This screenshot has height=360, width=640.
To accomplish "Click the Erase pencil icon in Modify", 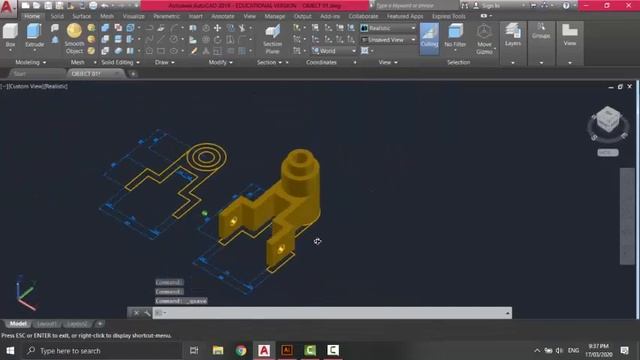I will click(x=194, y=51).
